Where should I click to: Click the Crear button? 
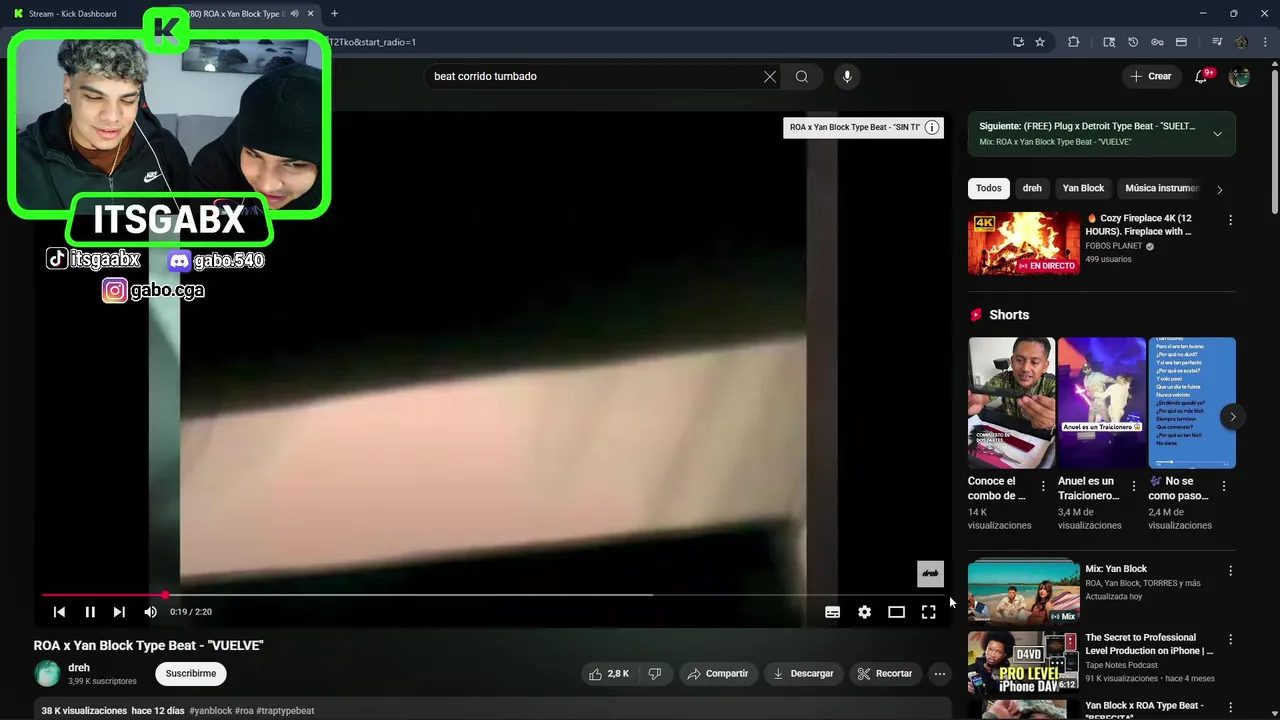click(x=1150, y=77)
